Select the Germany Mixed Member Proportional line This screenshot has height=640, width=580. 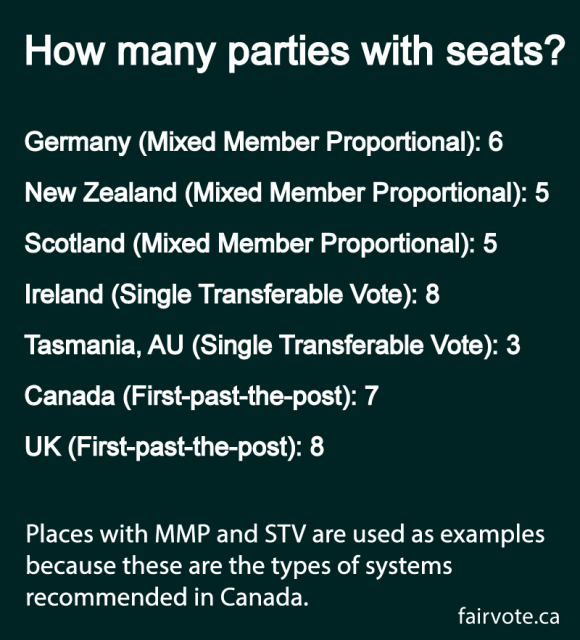264,143
